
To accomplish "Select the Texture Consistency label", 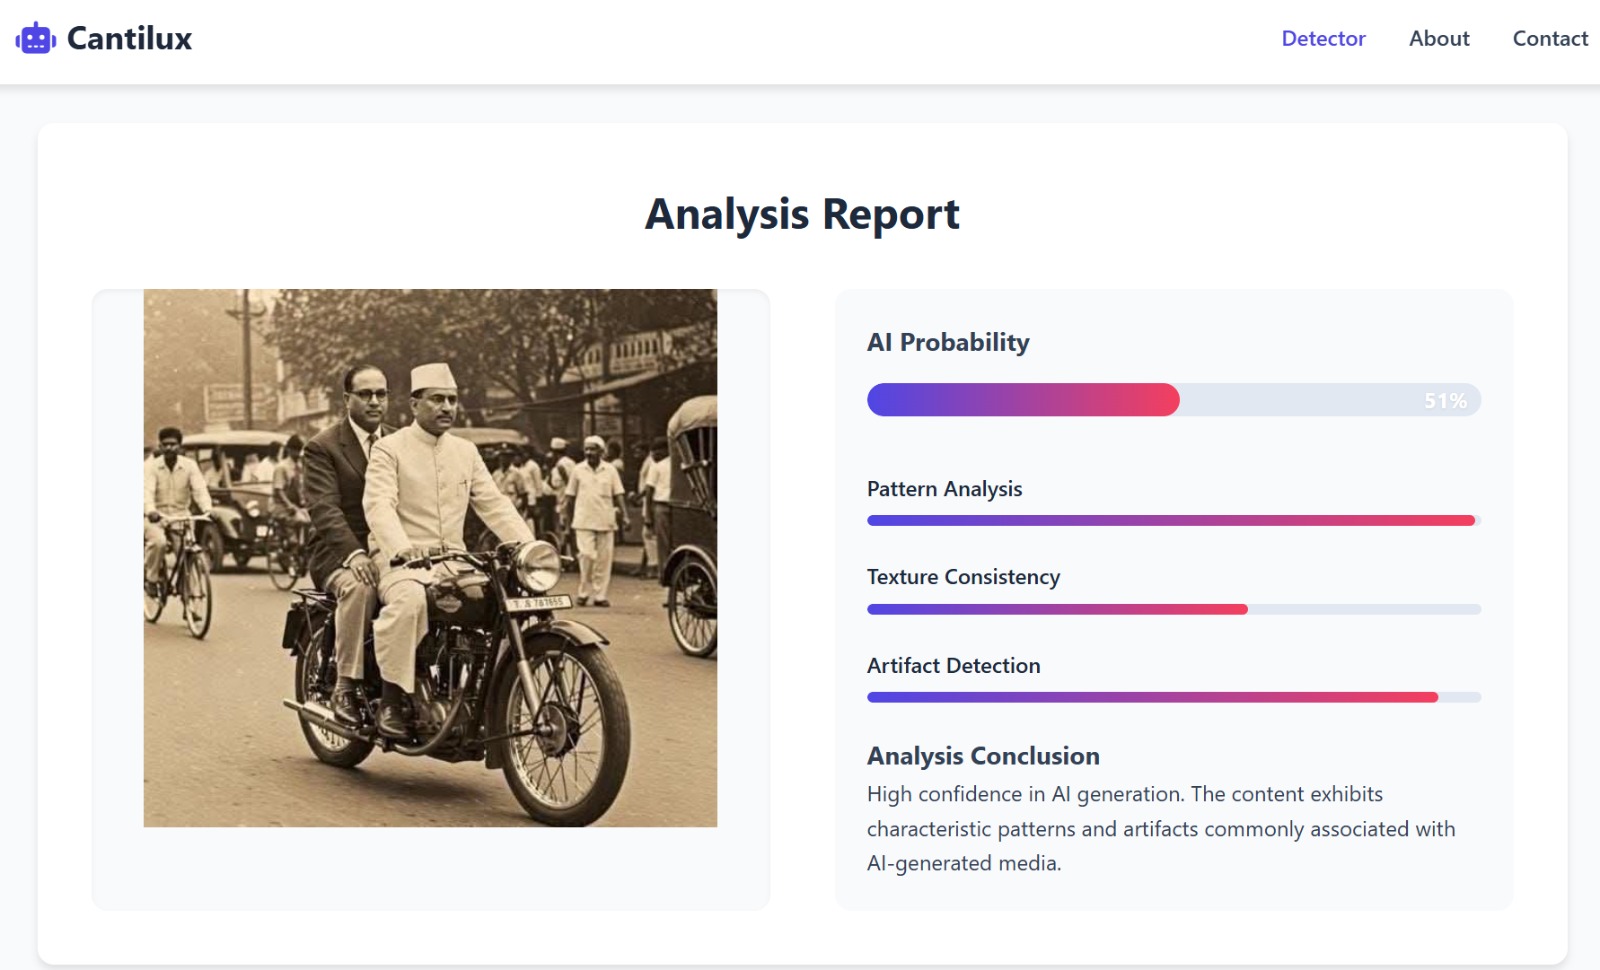I will [963, 577].
